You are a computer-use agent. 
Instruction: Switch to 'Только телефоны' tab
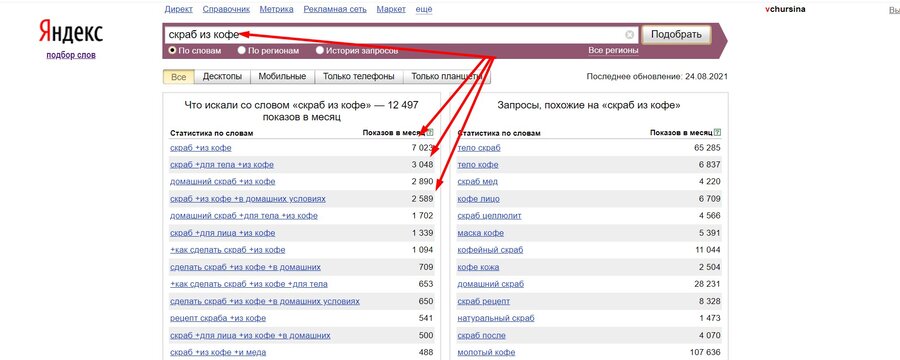(359, 76)
